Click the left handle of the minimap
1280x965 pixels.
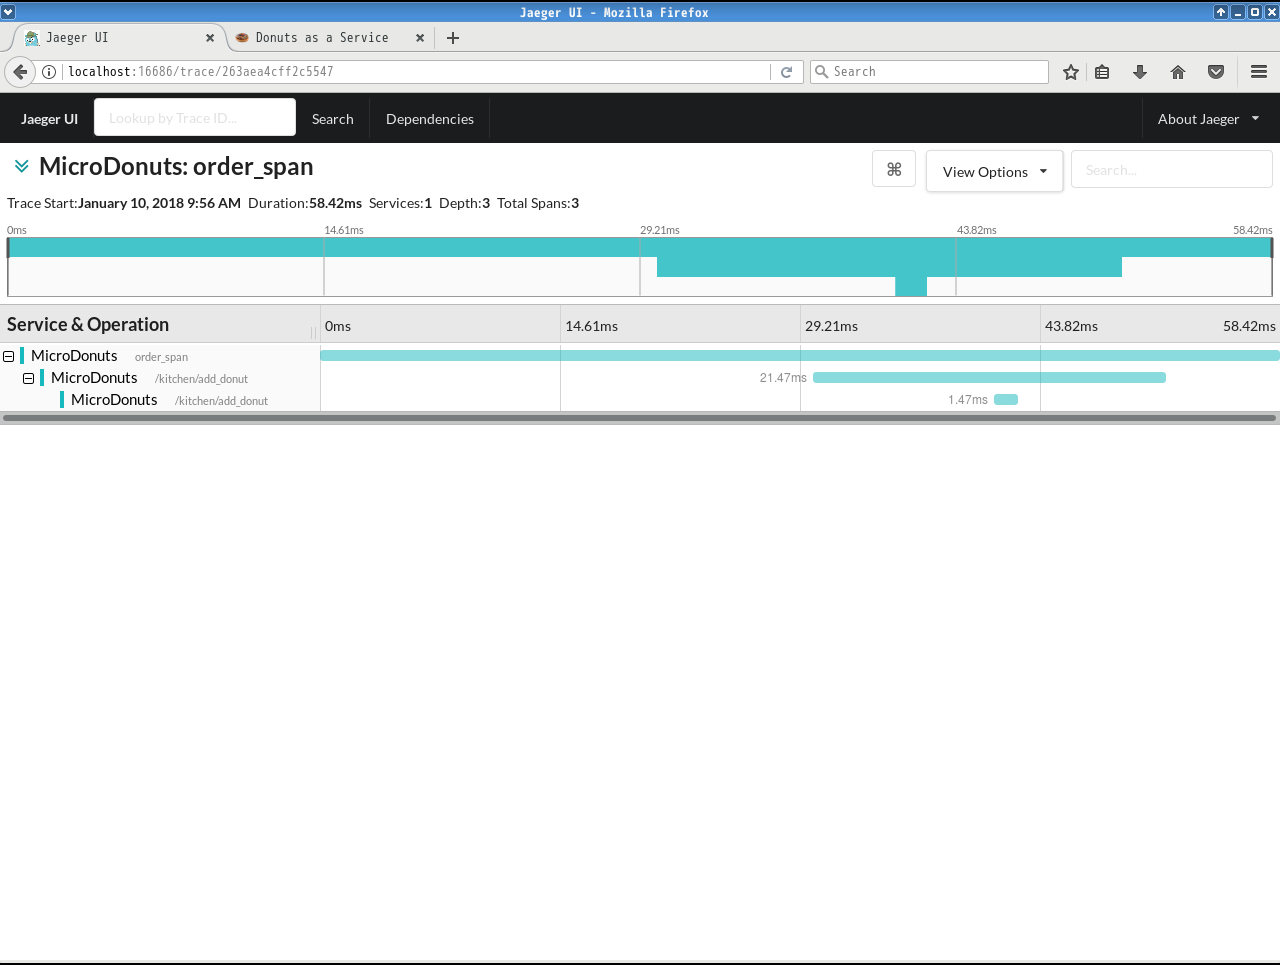(x=8, y=248)
